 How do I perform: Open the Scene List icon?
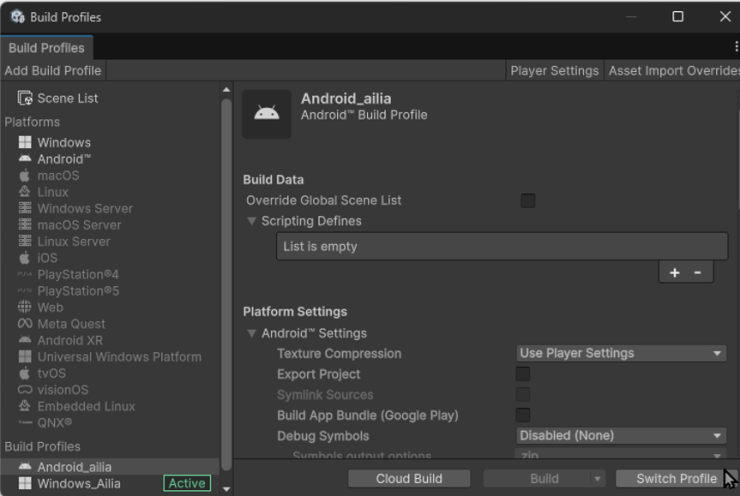(25, 98)
